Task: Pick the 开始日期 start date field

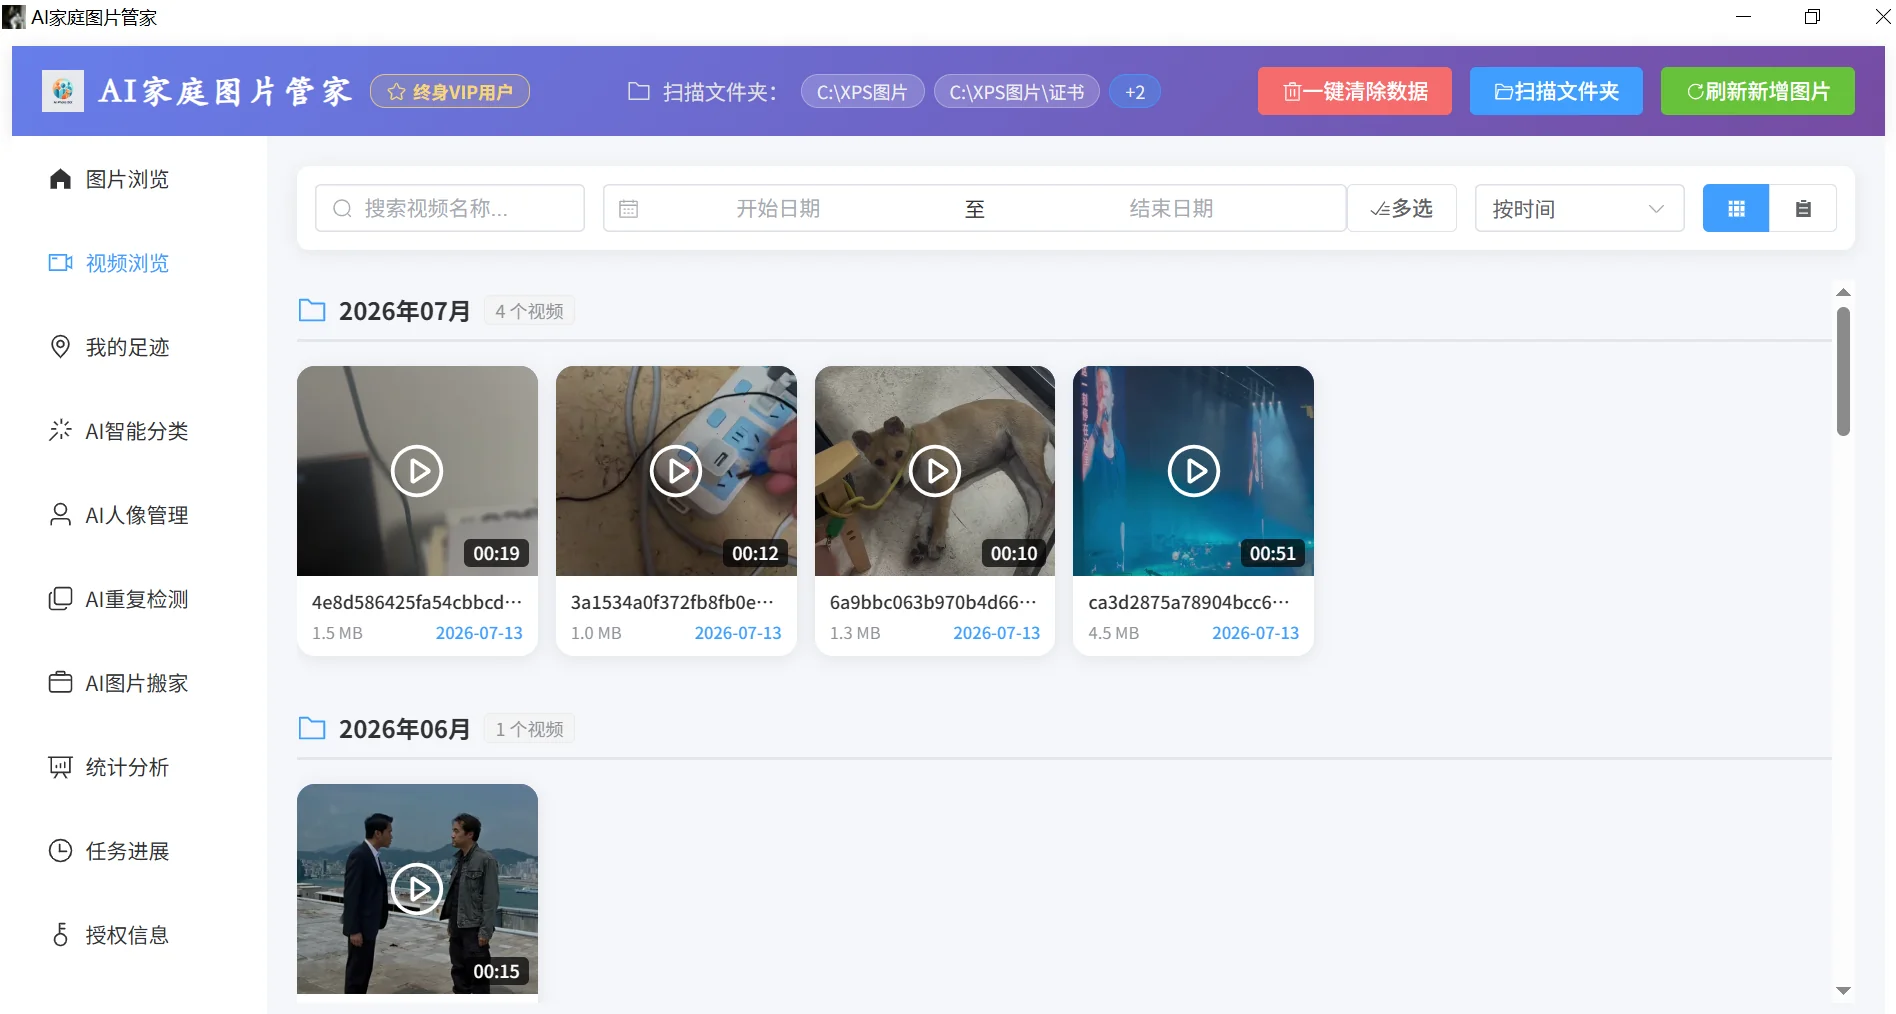Action: pos(778,208)
